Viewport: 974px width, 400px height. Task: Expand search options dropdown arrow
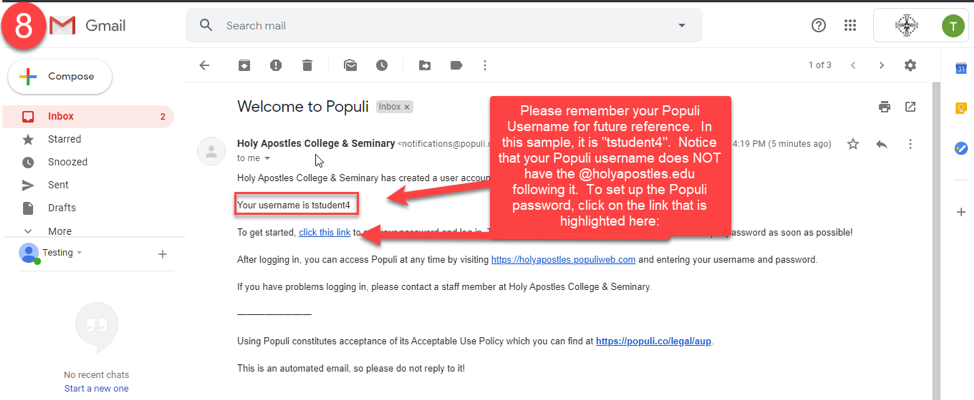(x=681, y=25)
